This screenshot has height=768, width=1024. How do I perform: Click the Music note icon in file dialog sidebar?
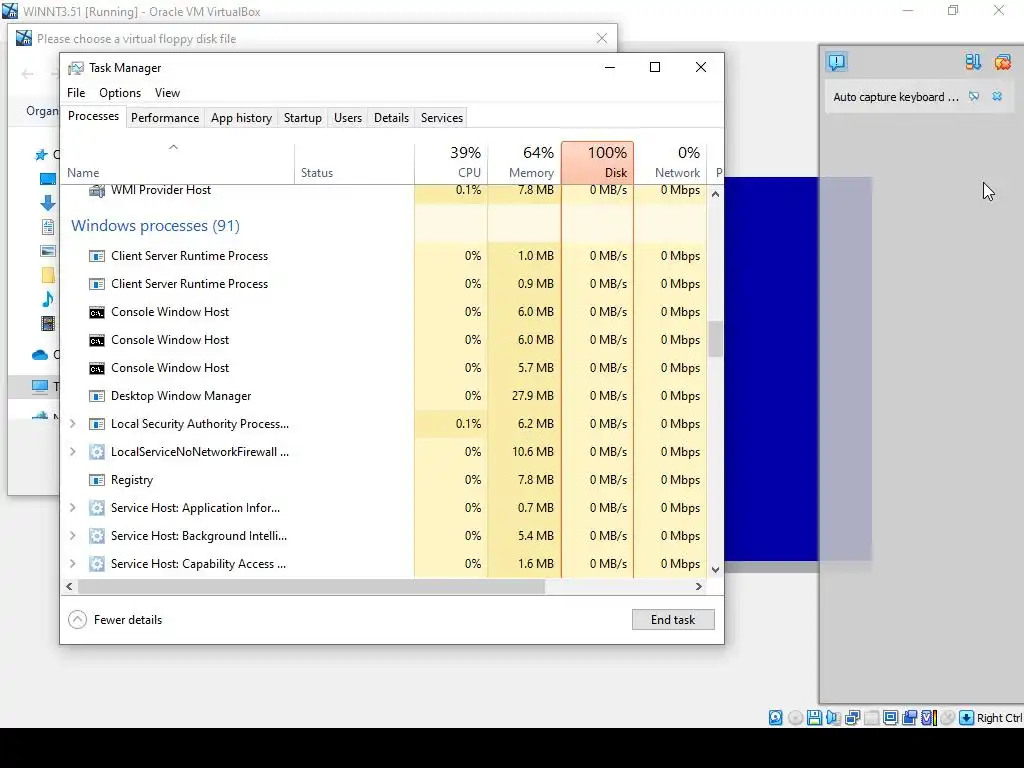coord(48,299)
